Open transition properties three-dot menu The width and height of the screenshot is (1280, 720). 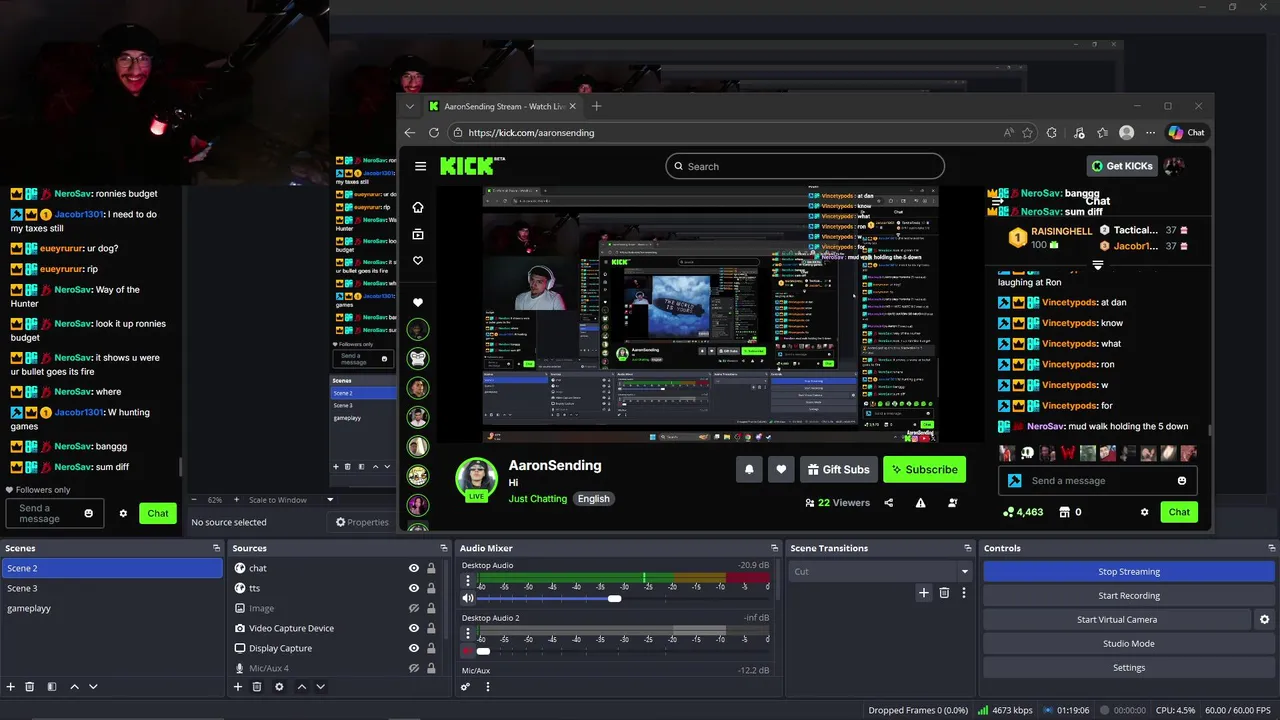tap(964, 593)
